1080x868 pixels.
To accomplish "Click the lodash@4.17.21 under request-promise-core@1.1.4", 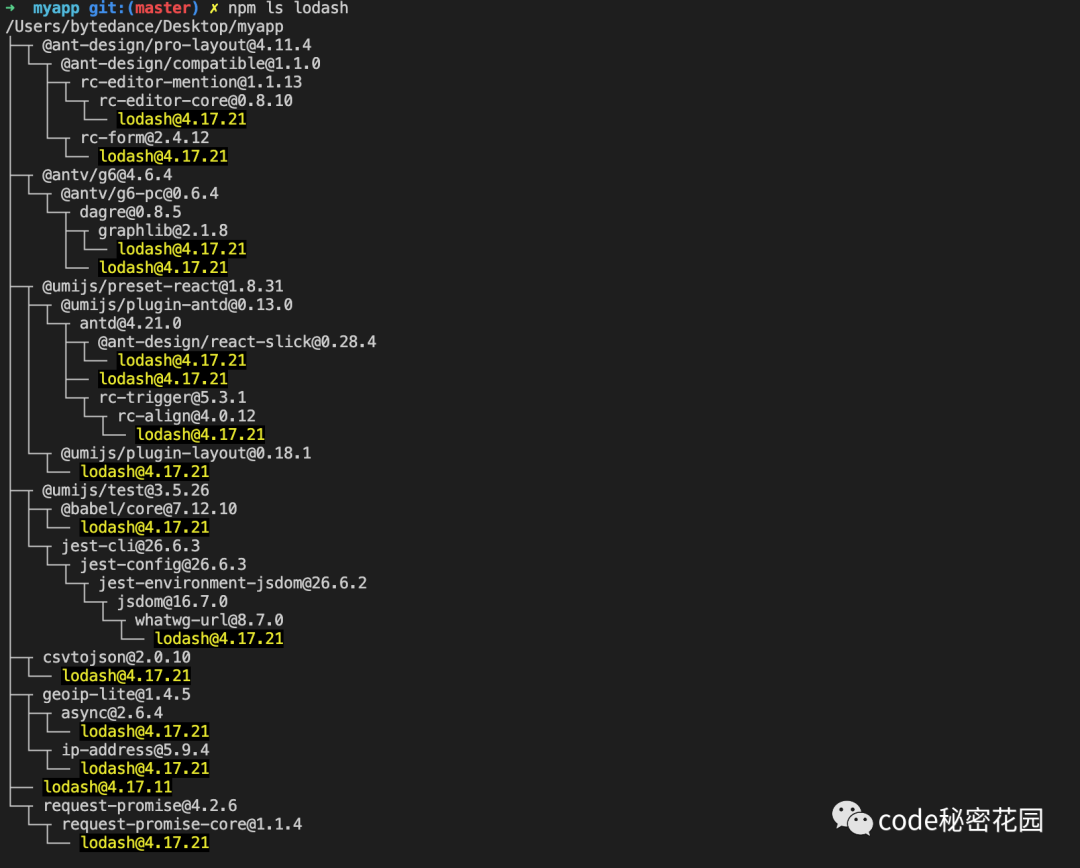I will [x=145, y=843].
